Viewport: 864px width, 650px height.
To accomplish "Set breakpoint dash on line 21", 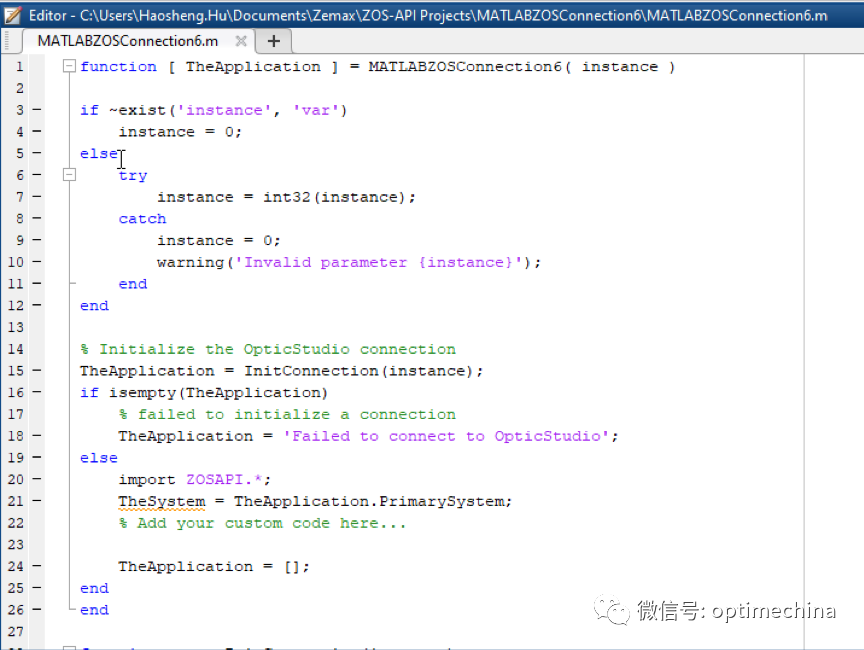I will (x=36, y=501).
